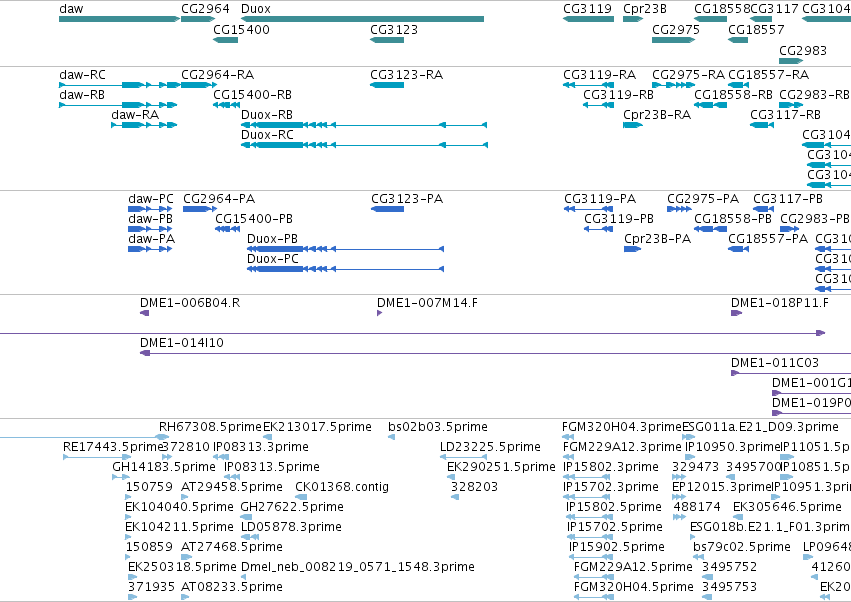This screenshot has height=602, width=851.
Task: Select the Cpr23B gene feature
Action: (633, 19)
